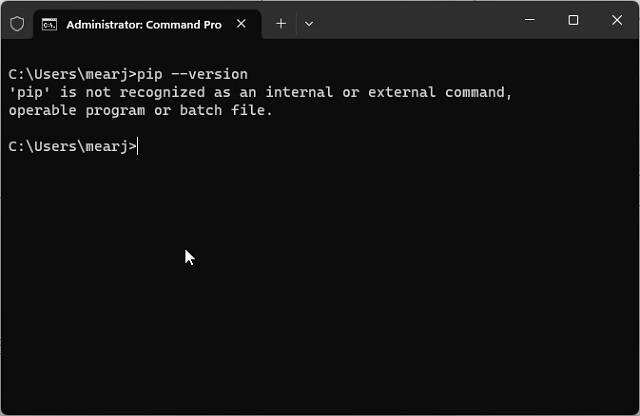Expand the new tab profile dropdown
The image size is (640, 416).
[x=309, y=23]
